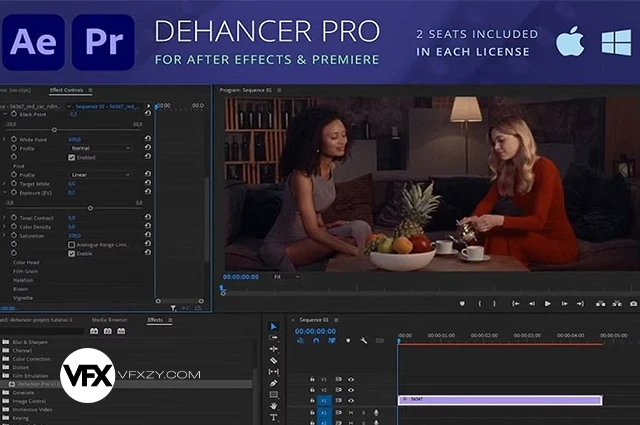This screenshot has width=640, height=425.
Task: Expand the White Point parameter
Action: [x=4, y=139]
